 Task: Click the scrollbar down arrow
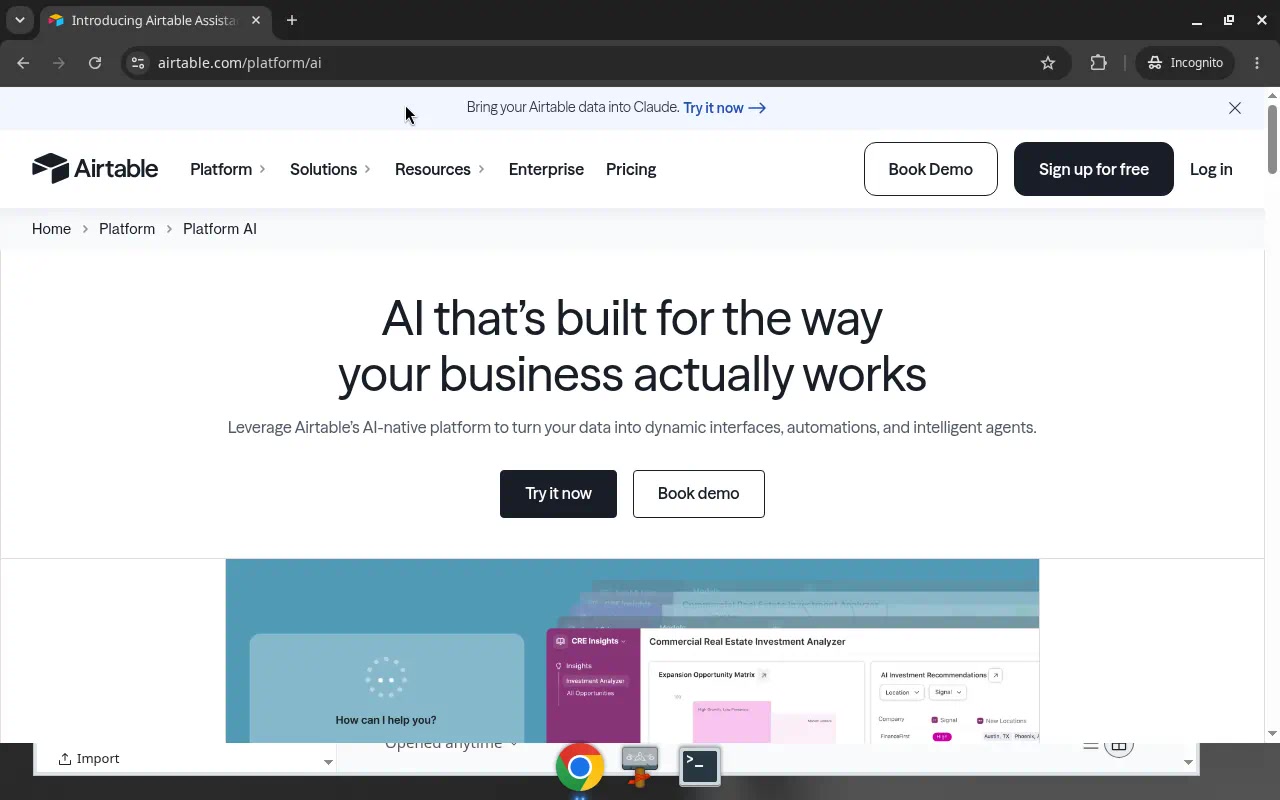click(1272, 733)
